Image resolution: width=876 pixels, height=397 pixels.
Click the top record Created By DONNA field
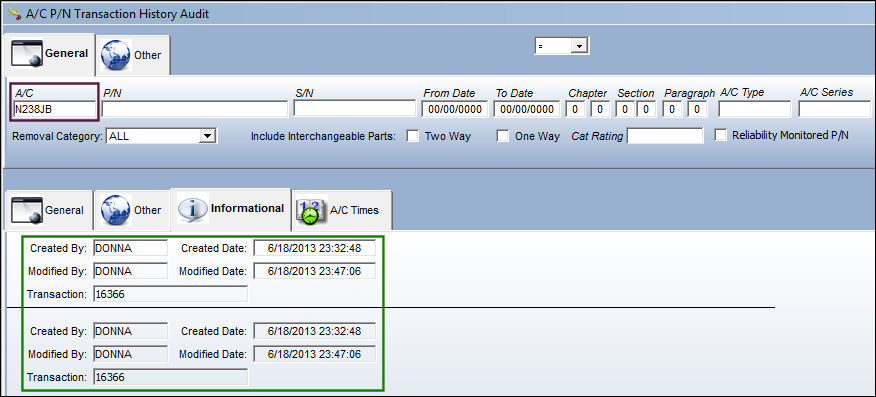[130, 248]
